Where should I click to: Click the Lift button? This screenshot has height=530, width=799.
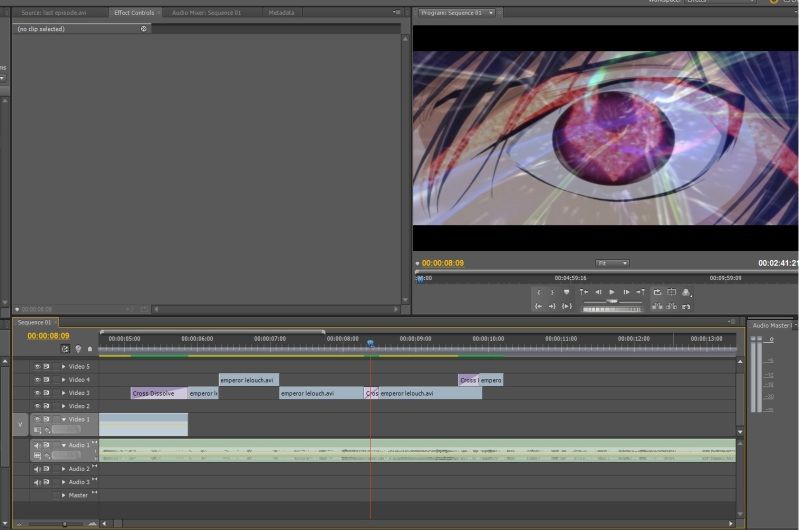657,306
